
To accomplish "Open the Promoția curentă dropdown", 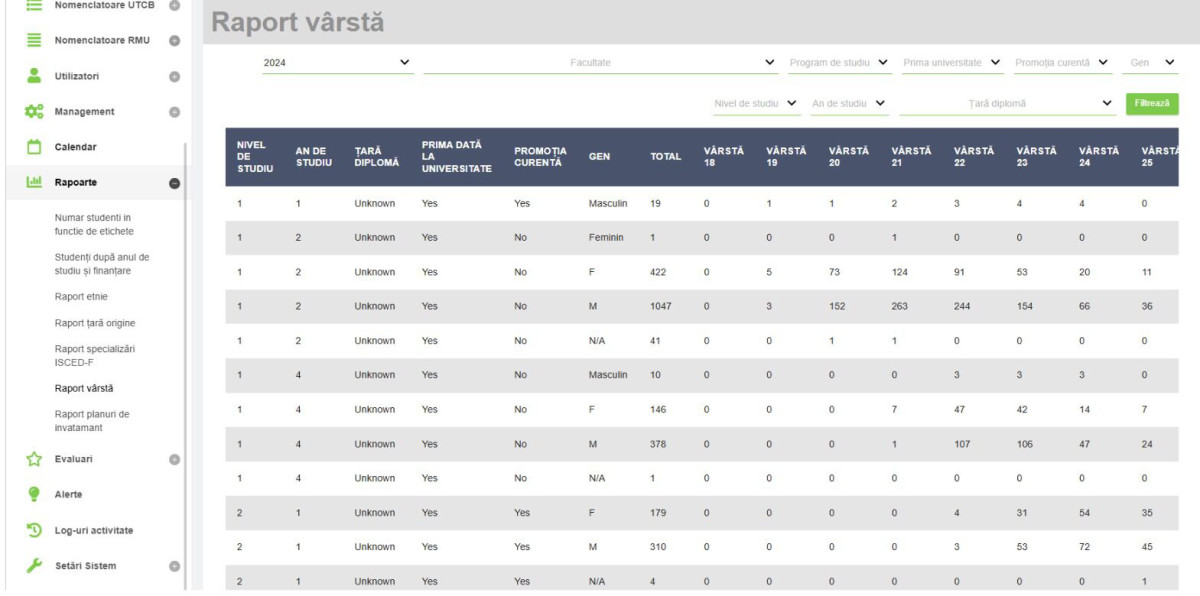I will [1062, 62].
